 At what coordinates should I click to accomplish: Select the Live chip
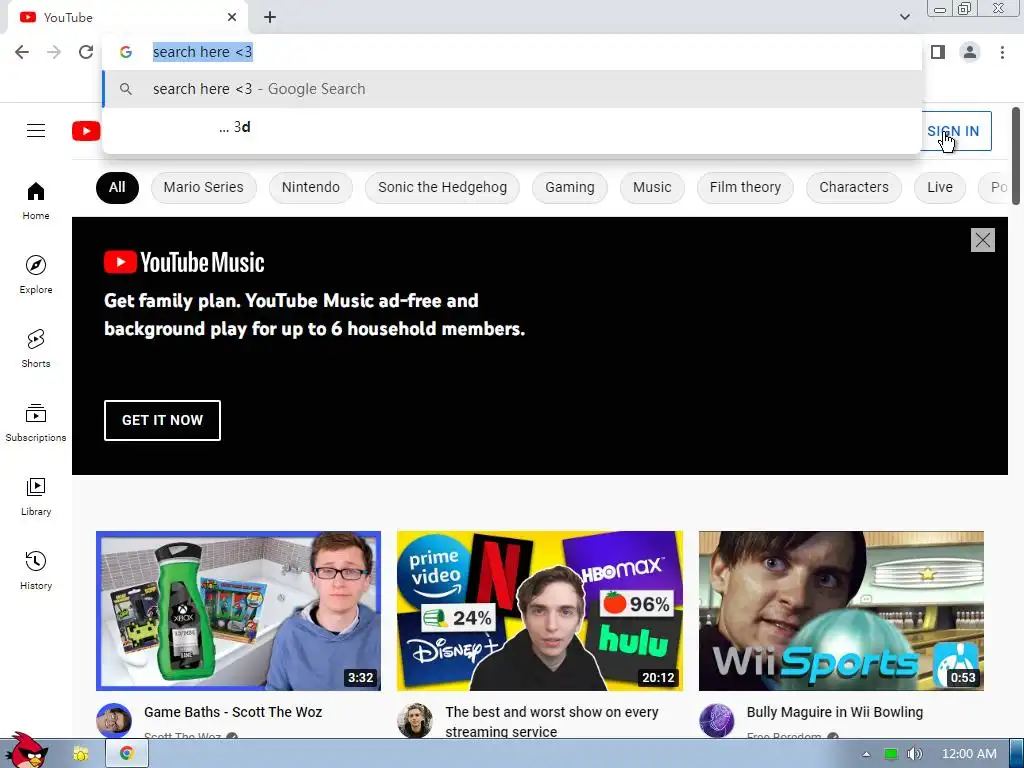pyautogui.click(x=940, y=187)
